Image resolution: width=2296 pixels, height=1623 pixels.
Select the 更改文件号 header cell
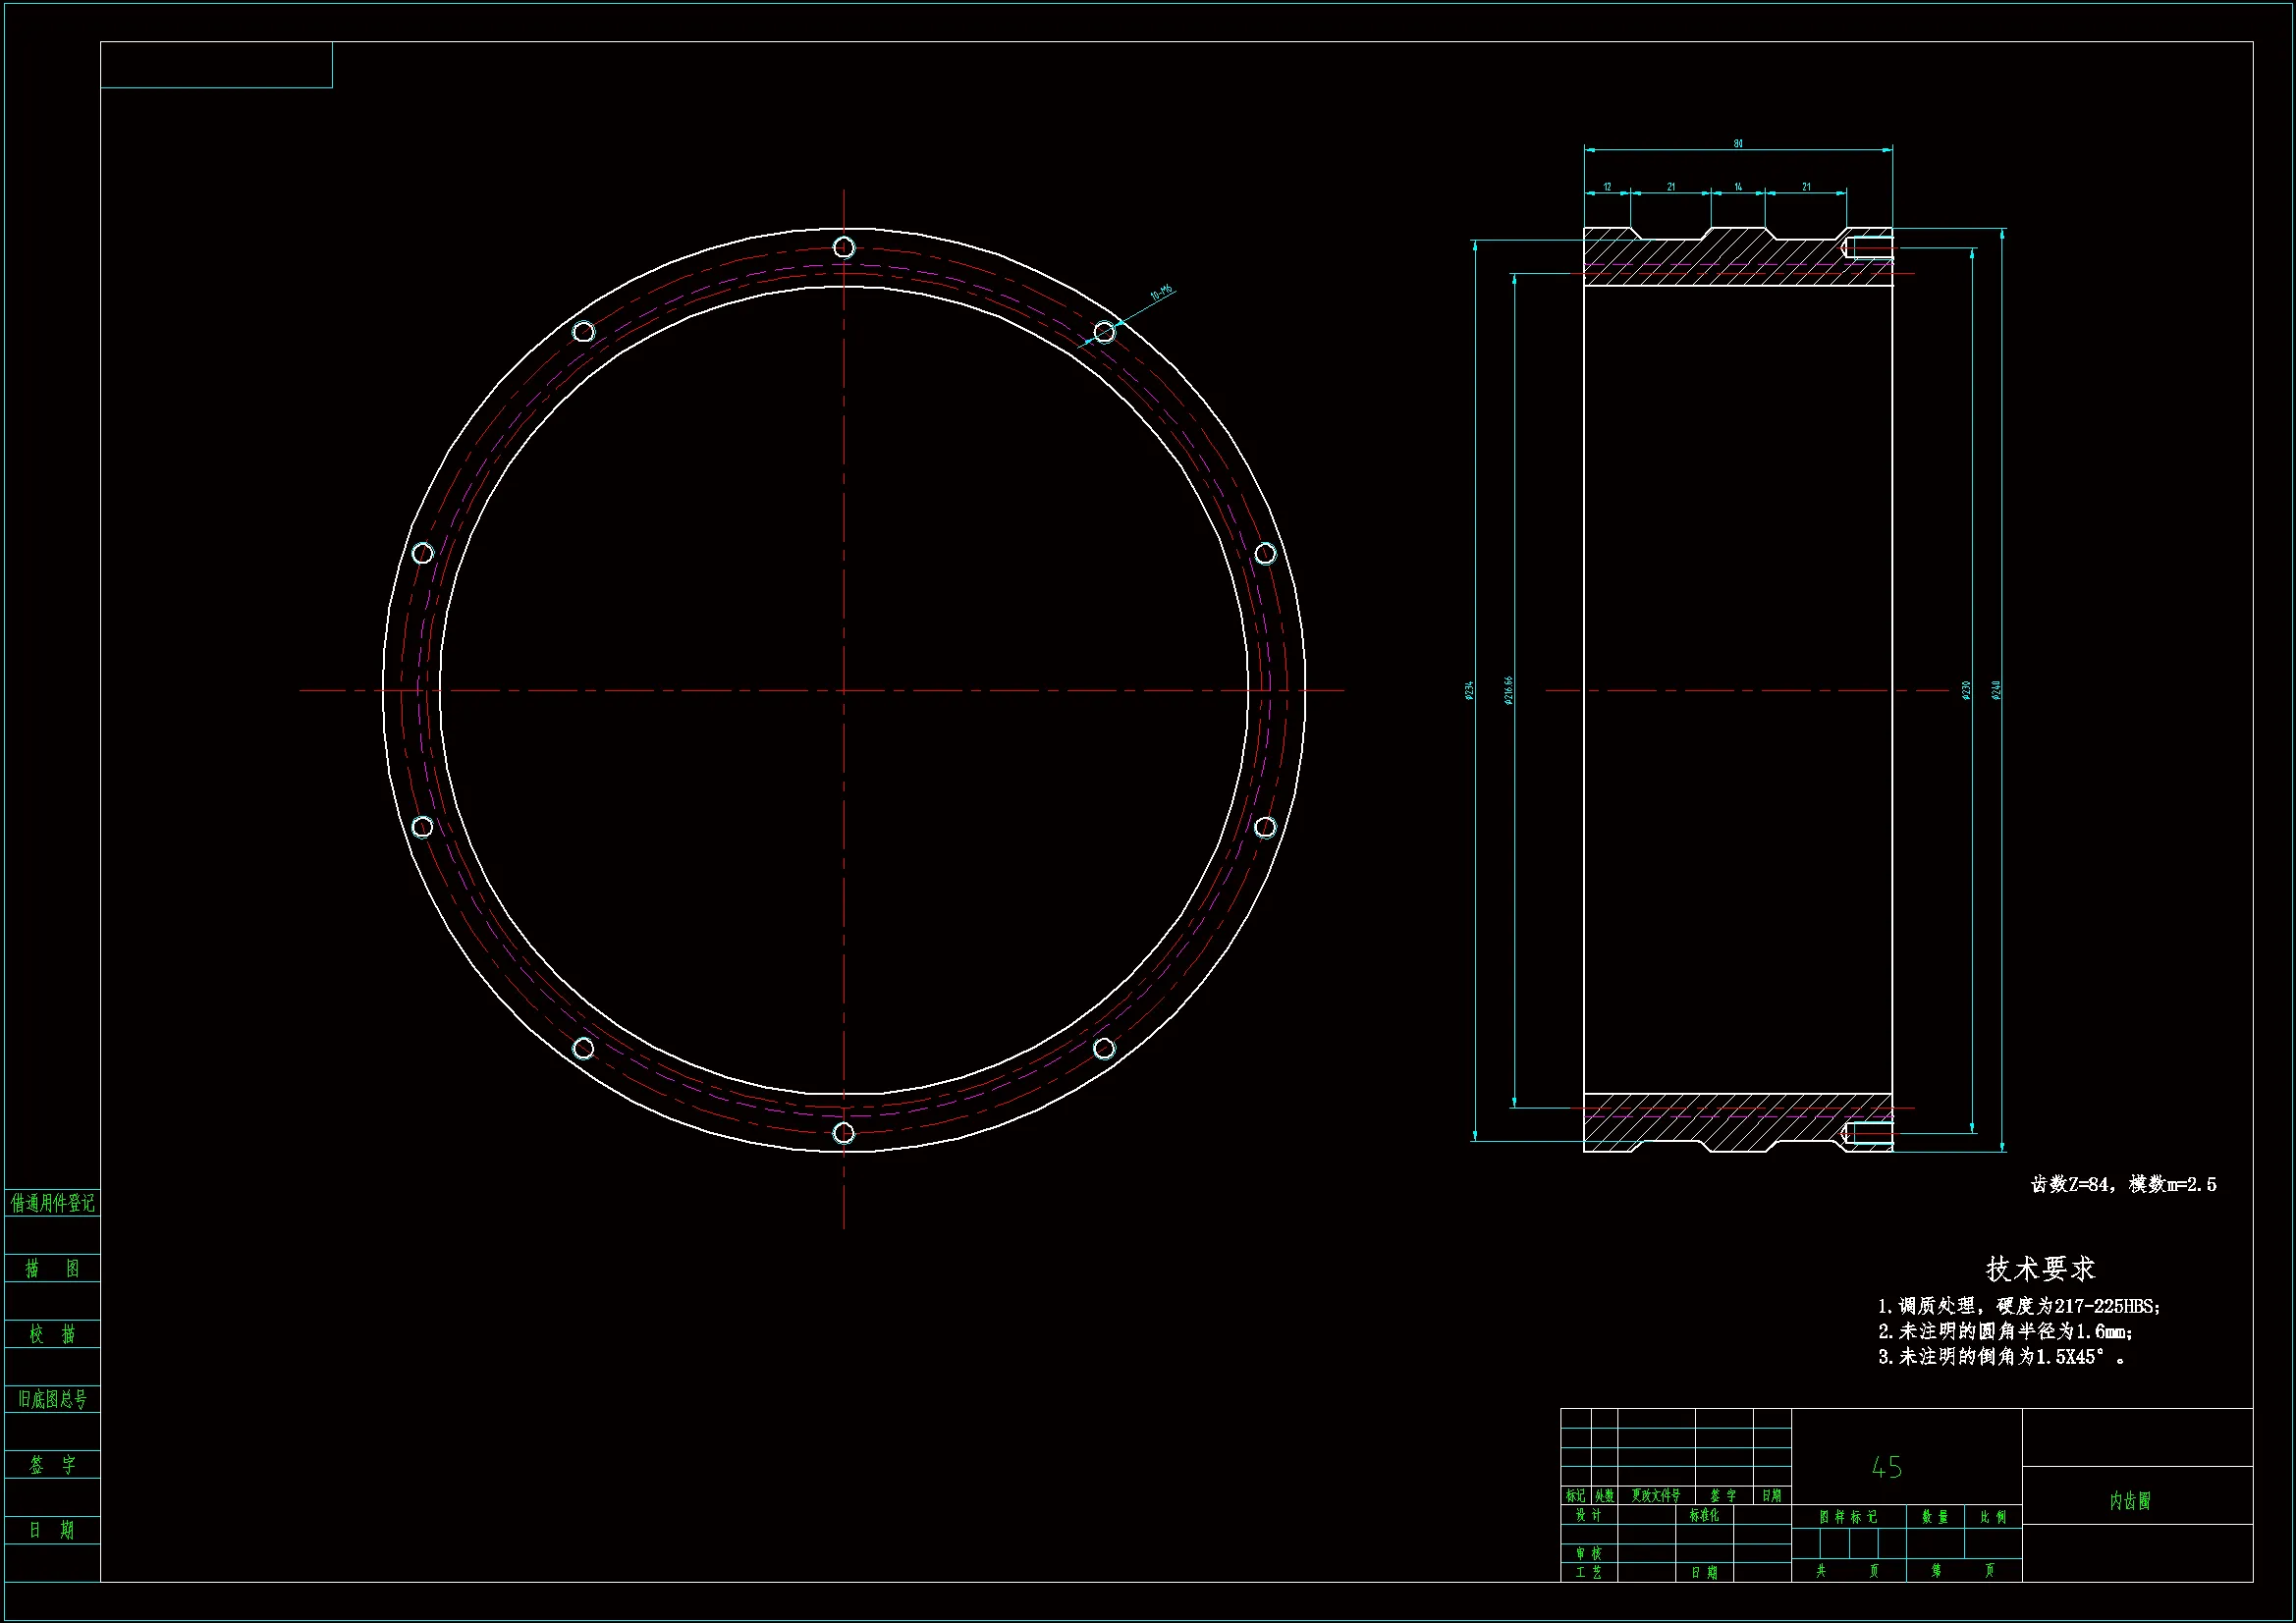point(1655,1495)
